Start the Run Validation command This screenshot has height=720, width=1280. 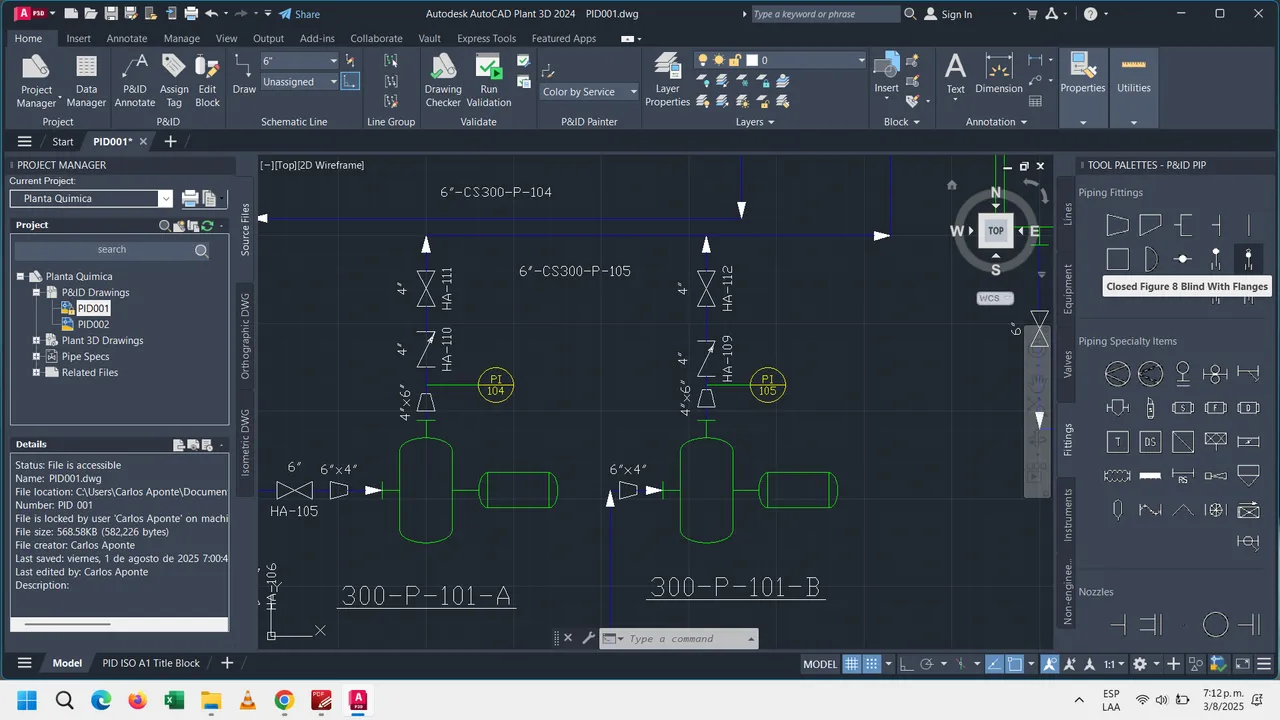tap(488, 80)
